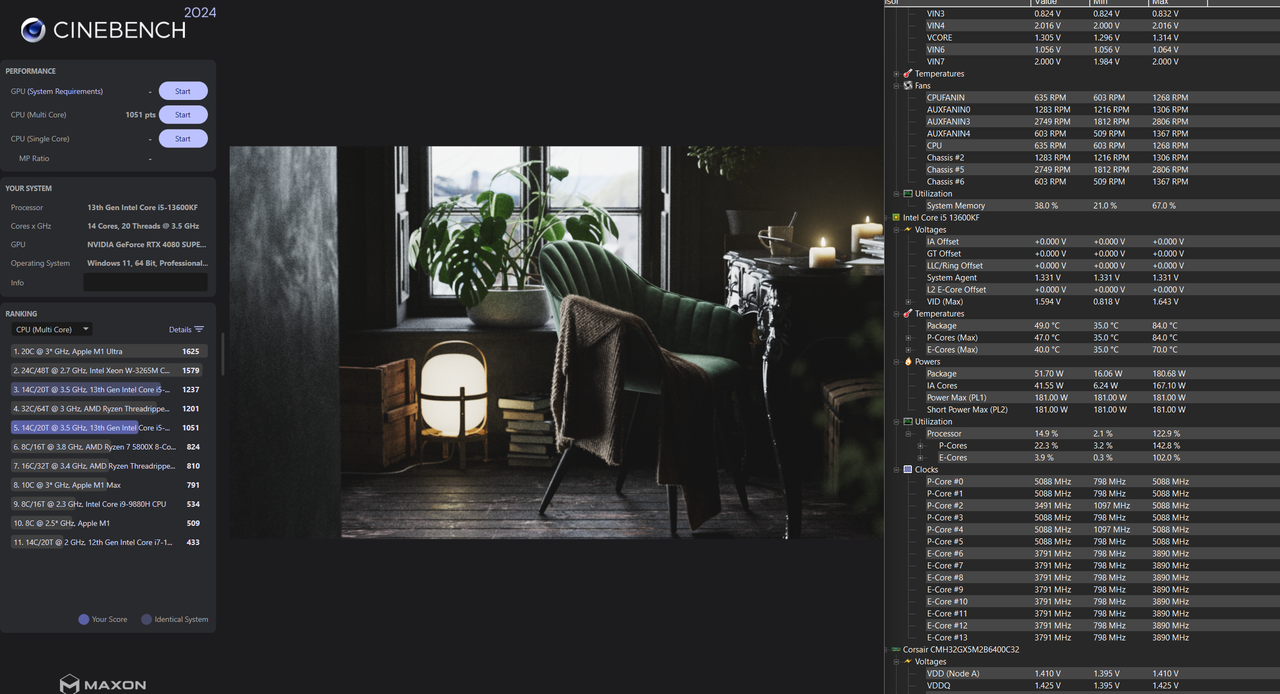Collapse the Powers node
Image resolution: width=1280 pixels, height=694 pixels.
pyautogui.click(x=896, y=362)
